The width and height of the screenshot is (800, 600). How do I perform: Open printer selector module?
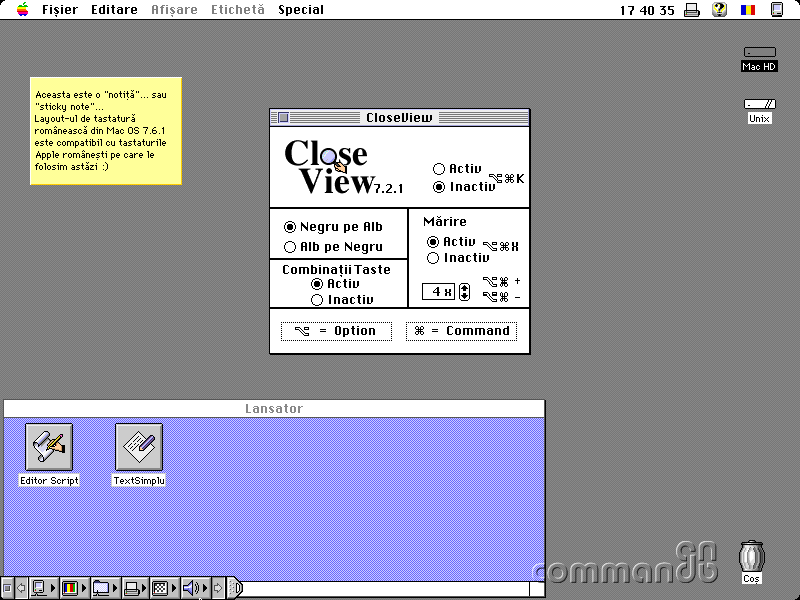tap(136, 588)
